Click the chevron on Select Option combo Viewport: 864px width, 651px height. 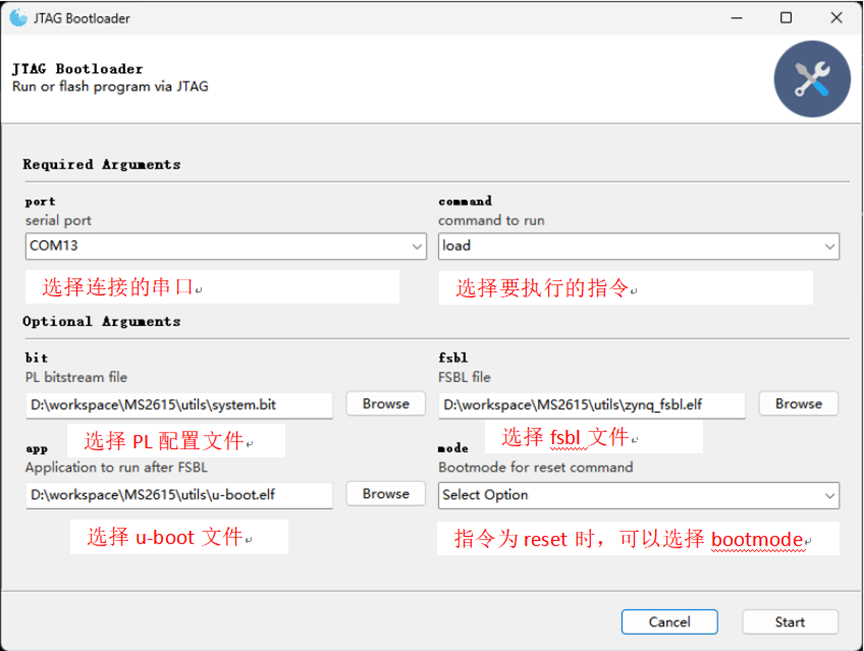click(x=830, y=496)
